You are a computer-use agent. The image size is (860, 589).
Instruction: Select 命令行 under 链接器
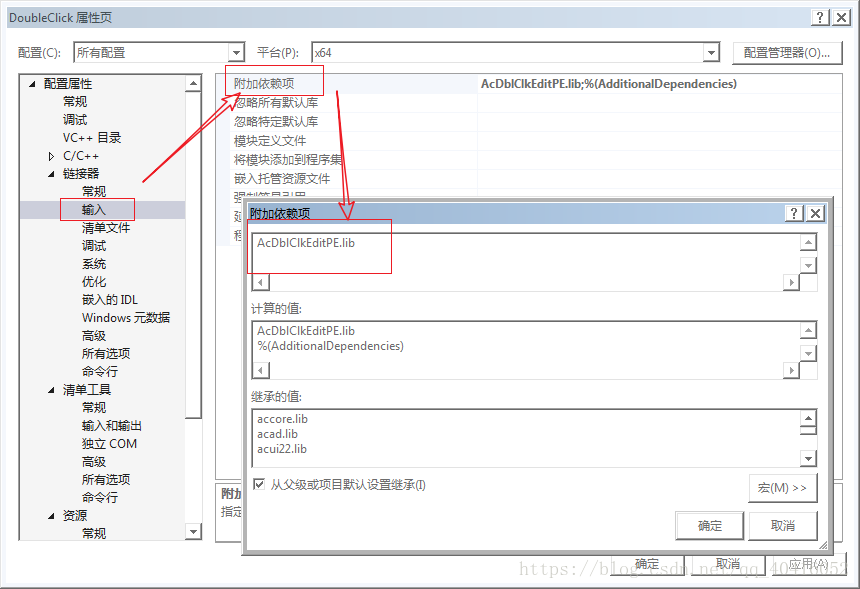point(100,371)
